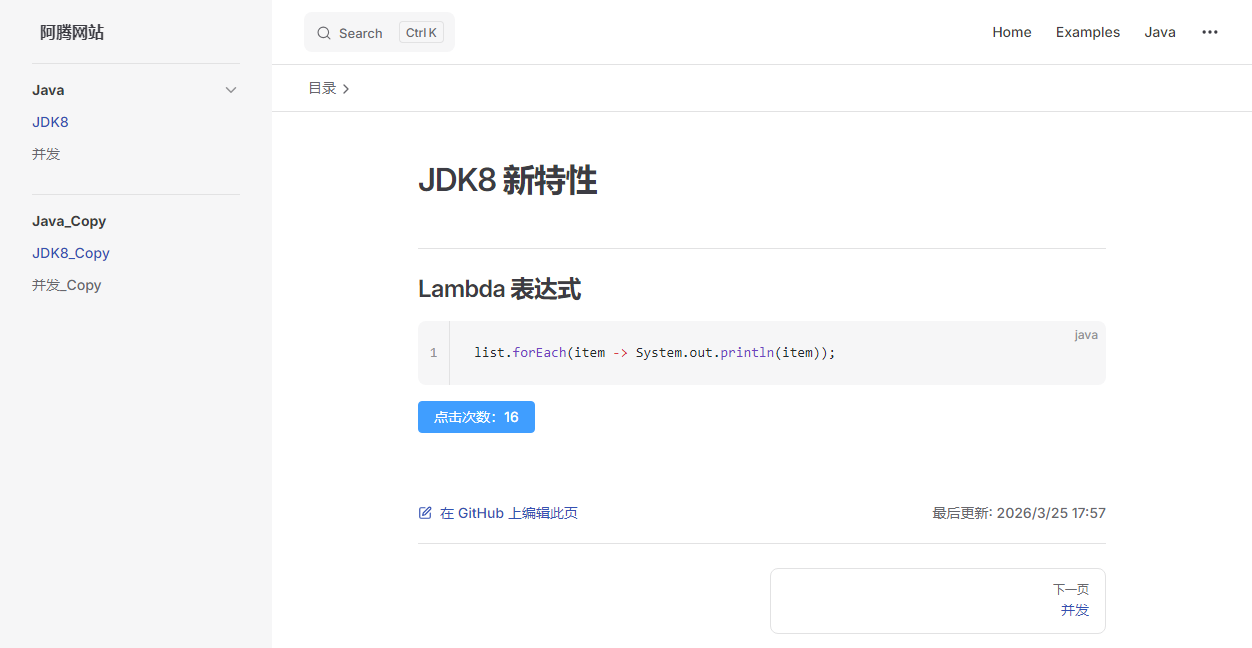Open the Examples nav item
The width and height of the screenshot is (1252, 648).
[x=1087, y=32]
